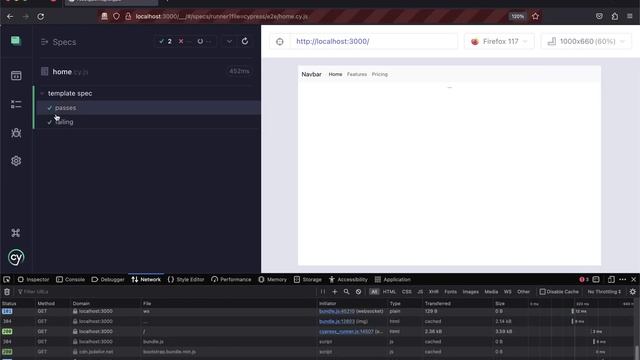The height and width of the screenshot is (360, 640).
Task: Open the Application tab in devtools
Action: pos(393,280)
